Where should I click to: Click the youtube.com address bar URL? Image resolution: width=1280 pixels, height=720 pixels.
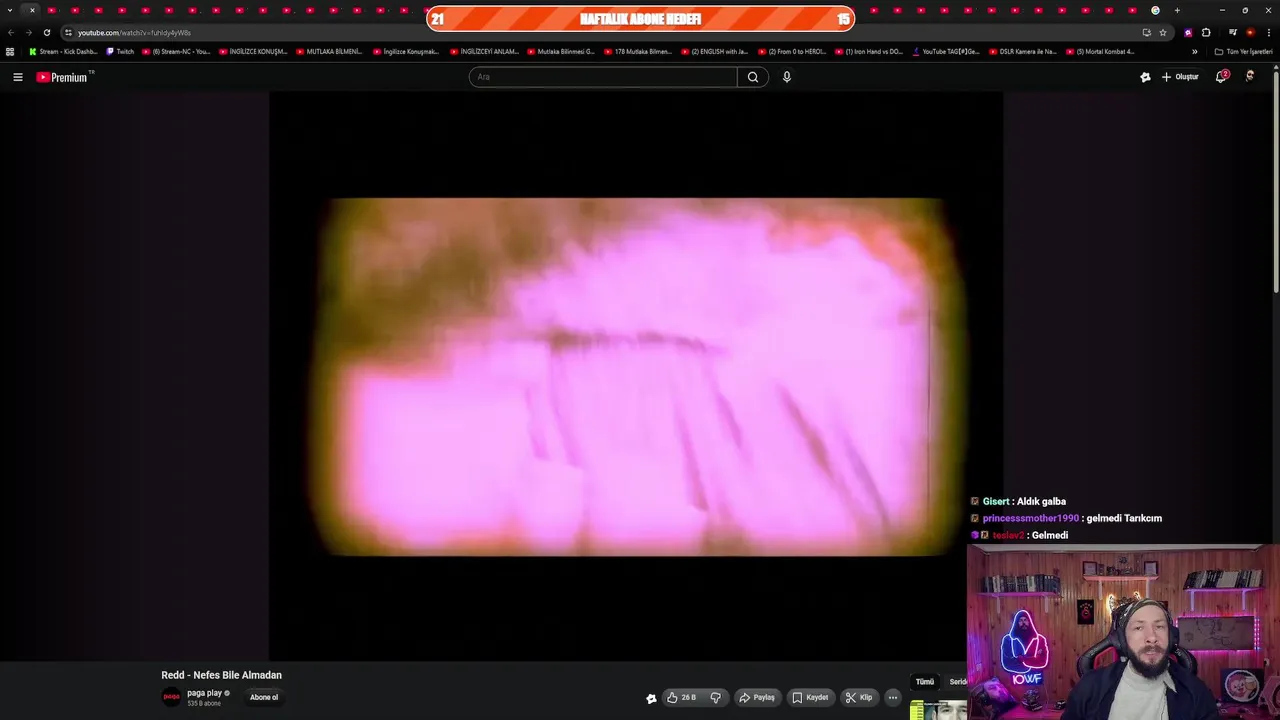(x=134, y=33)
